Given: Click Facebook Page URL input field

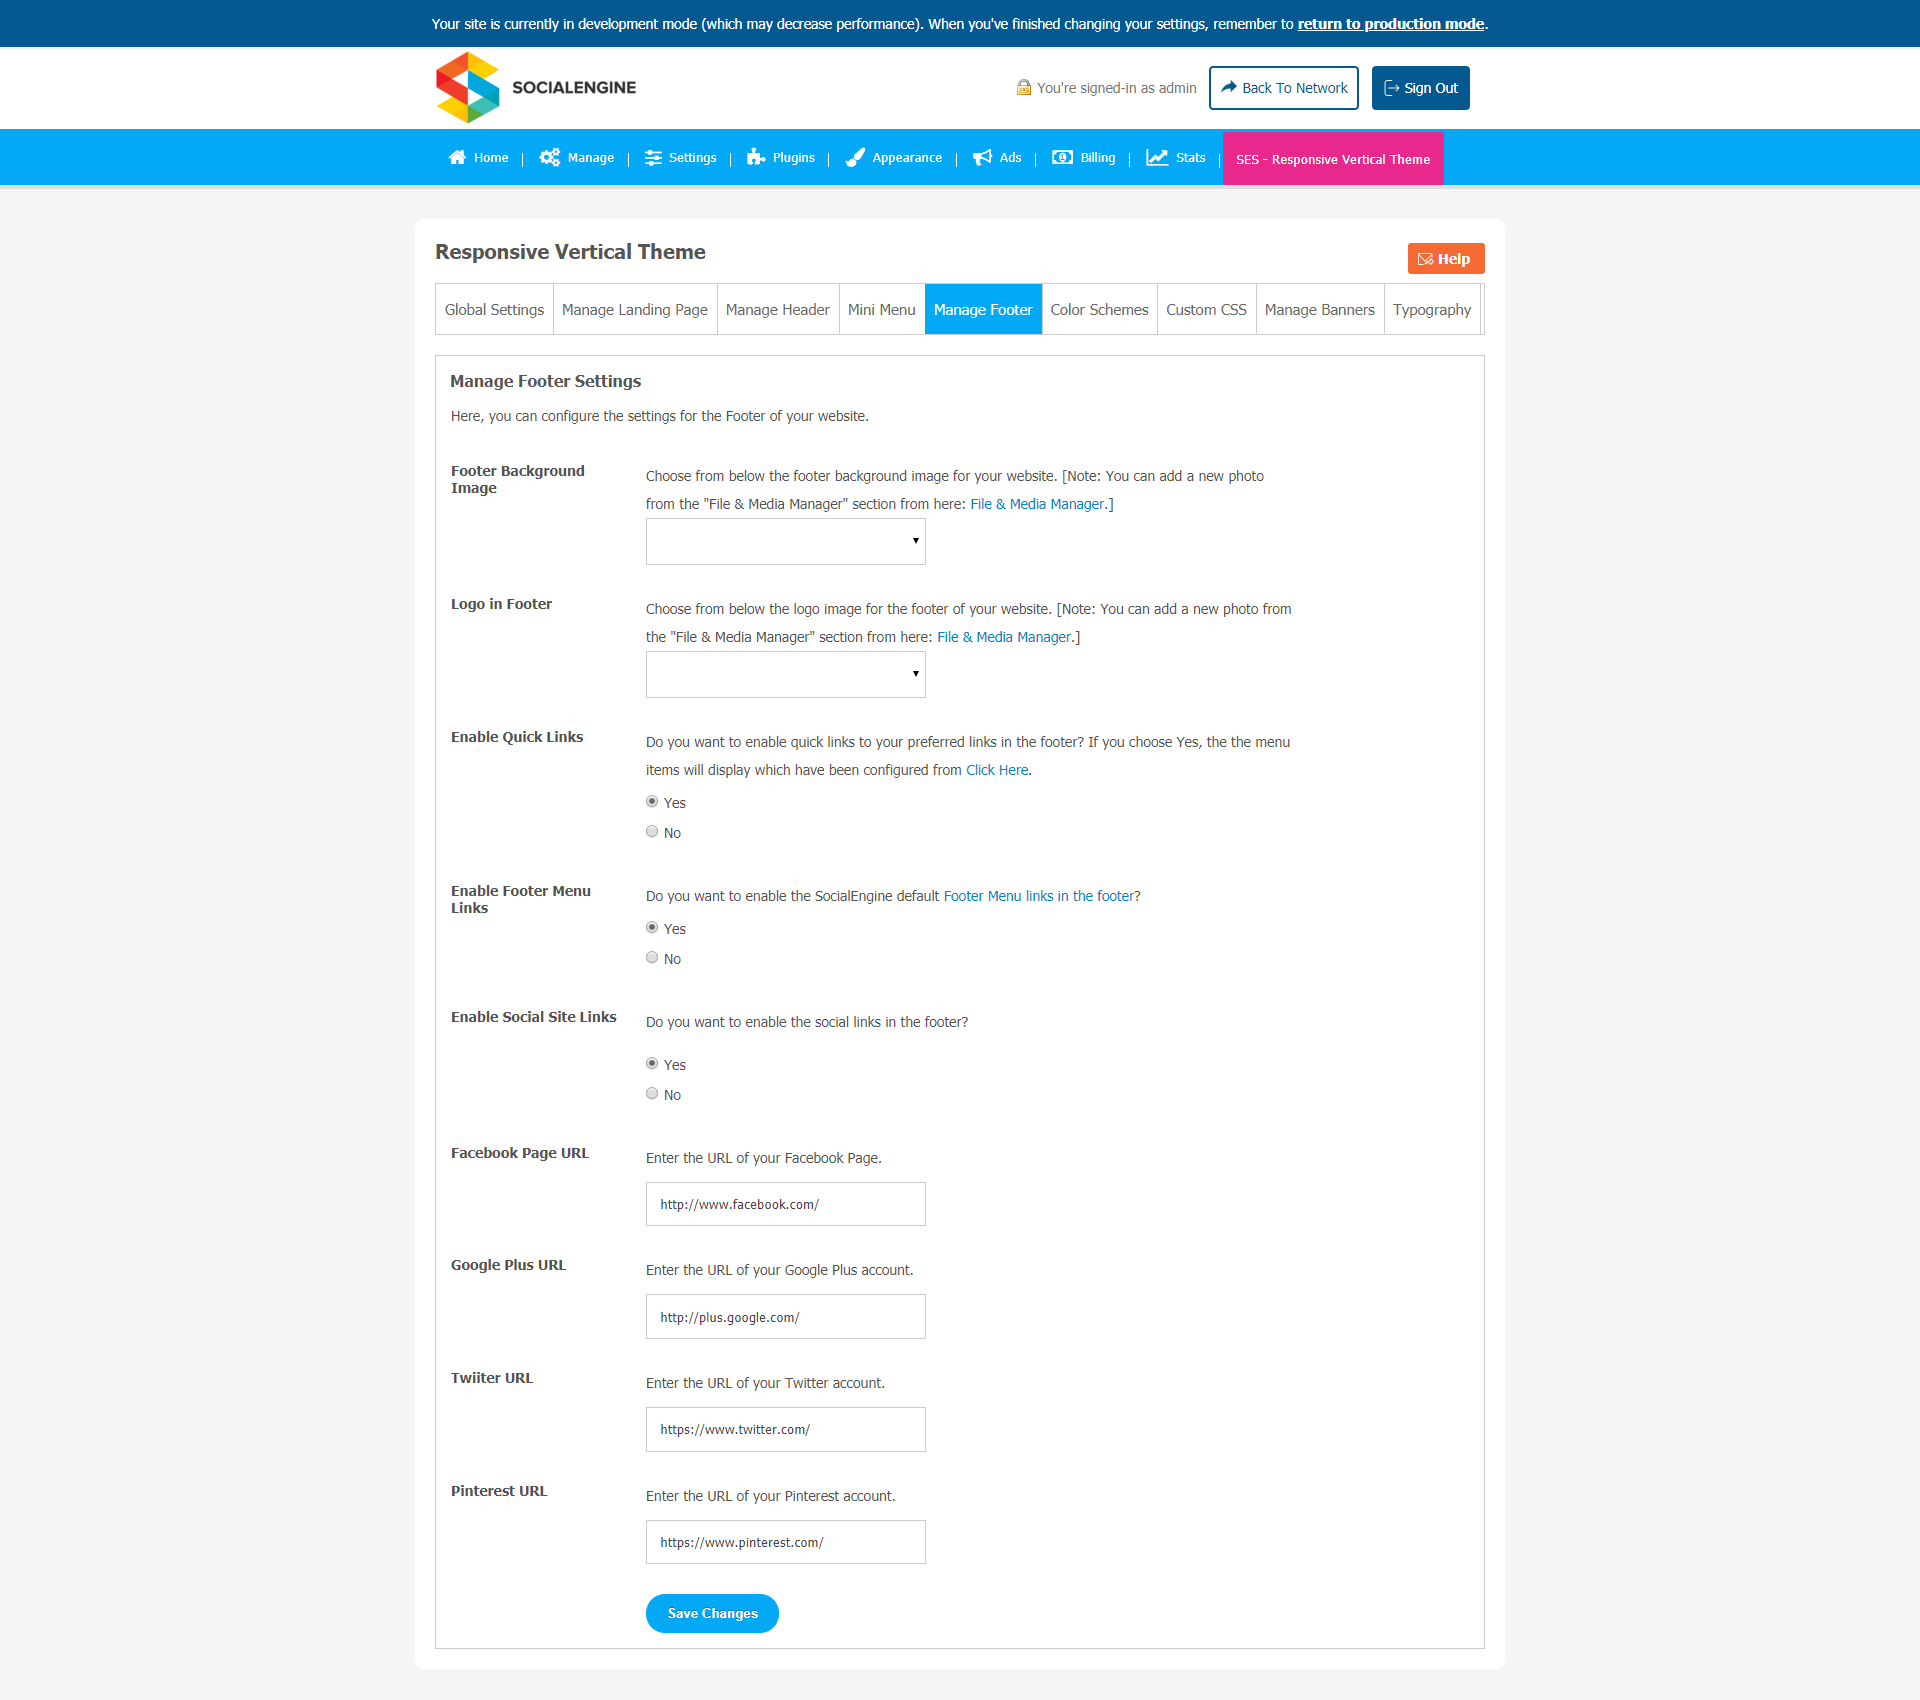Looking at the screenshot, I should pos(784,1203).
